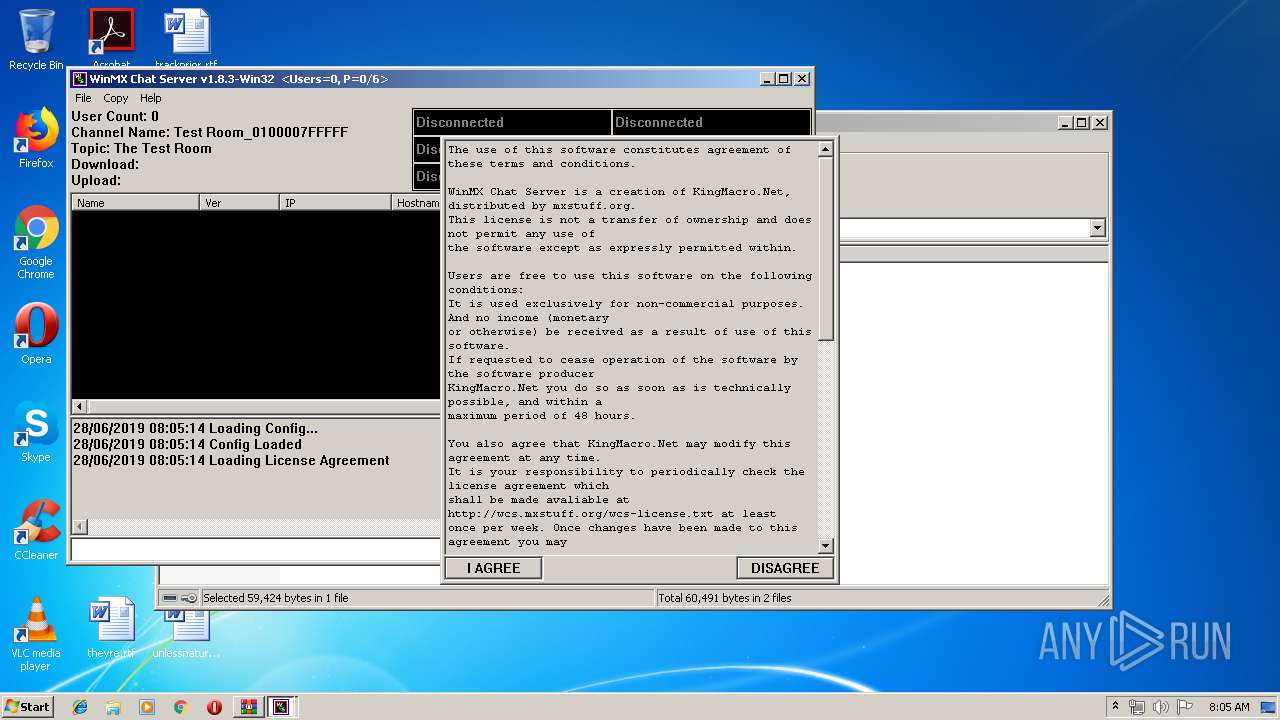
Task: Open the Firefox desktop shortcut
Action: pyautogui.click(x=36, y=138)
